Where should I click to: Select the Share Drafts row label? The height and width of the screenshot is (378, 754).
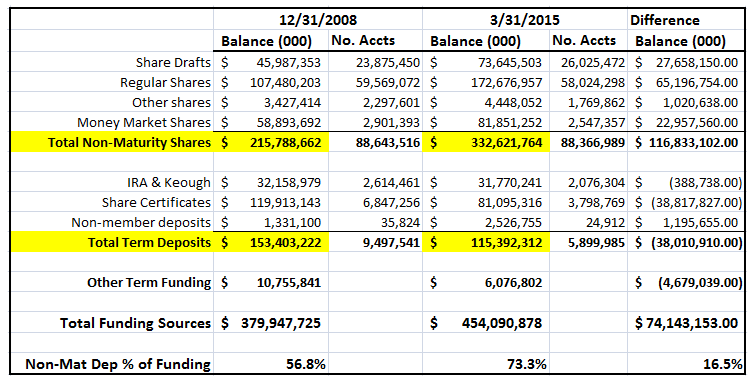click(173, 63)
